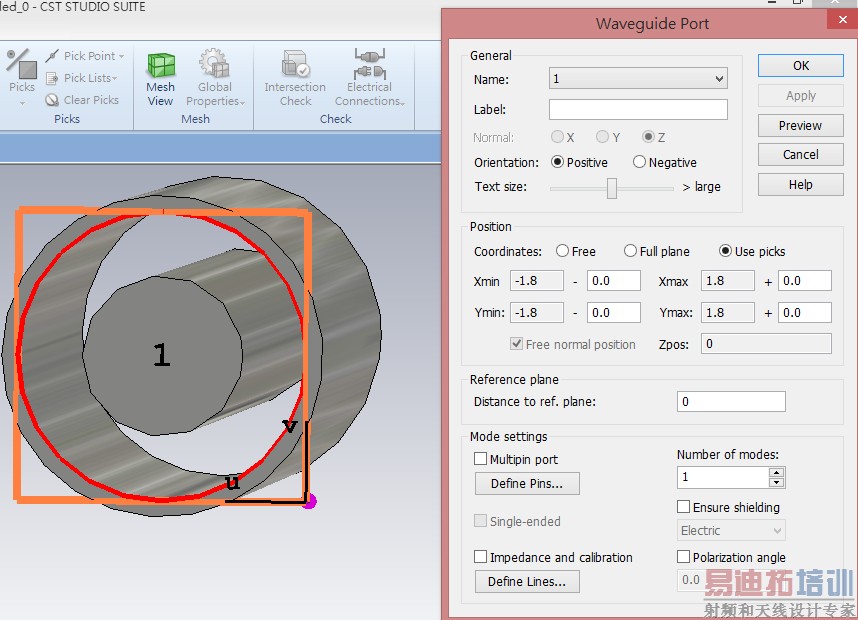Edit the Ymin offset field
858x620 pixels.
click(x=613, y=312)
